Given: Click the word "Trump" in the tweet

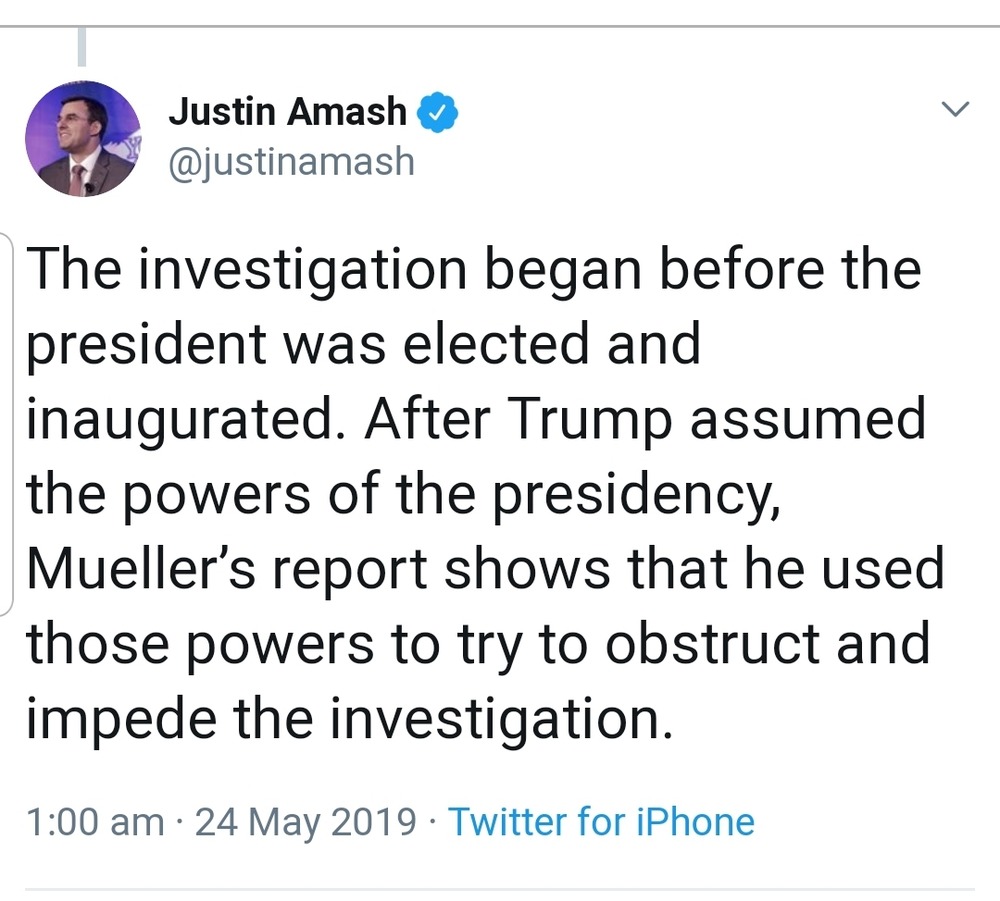Looking at the screenshot, I should tap(588, 420).
